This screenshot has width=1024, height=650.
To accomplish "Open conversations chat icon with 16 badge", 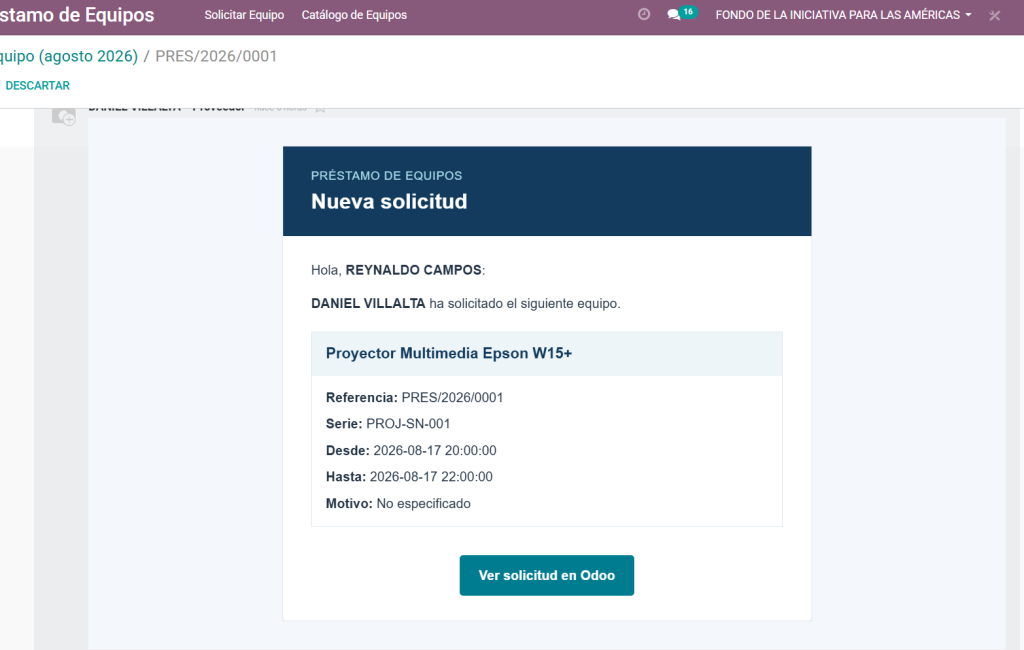I will [681, 14].
